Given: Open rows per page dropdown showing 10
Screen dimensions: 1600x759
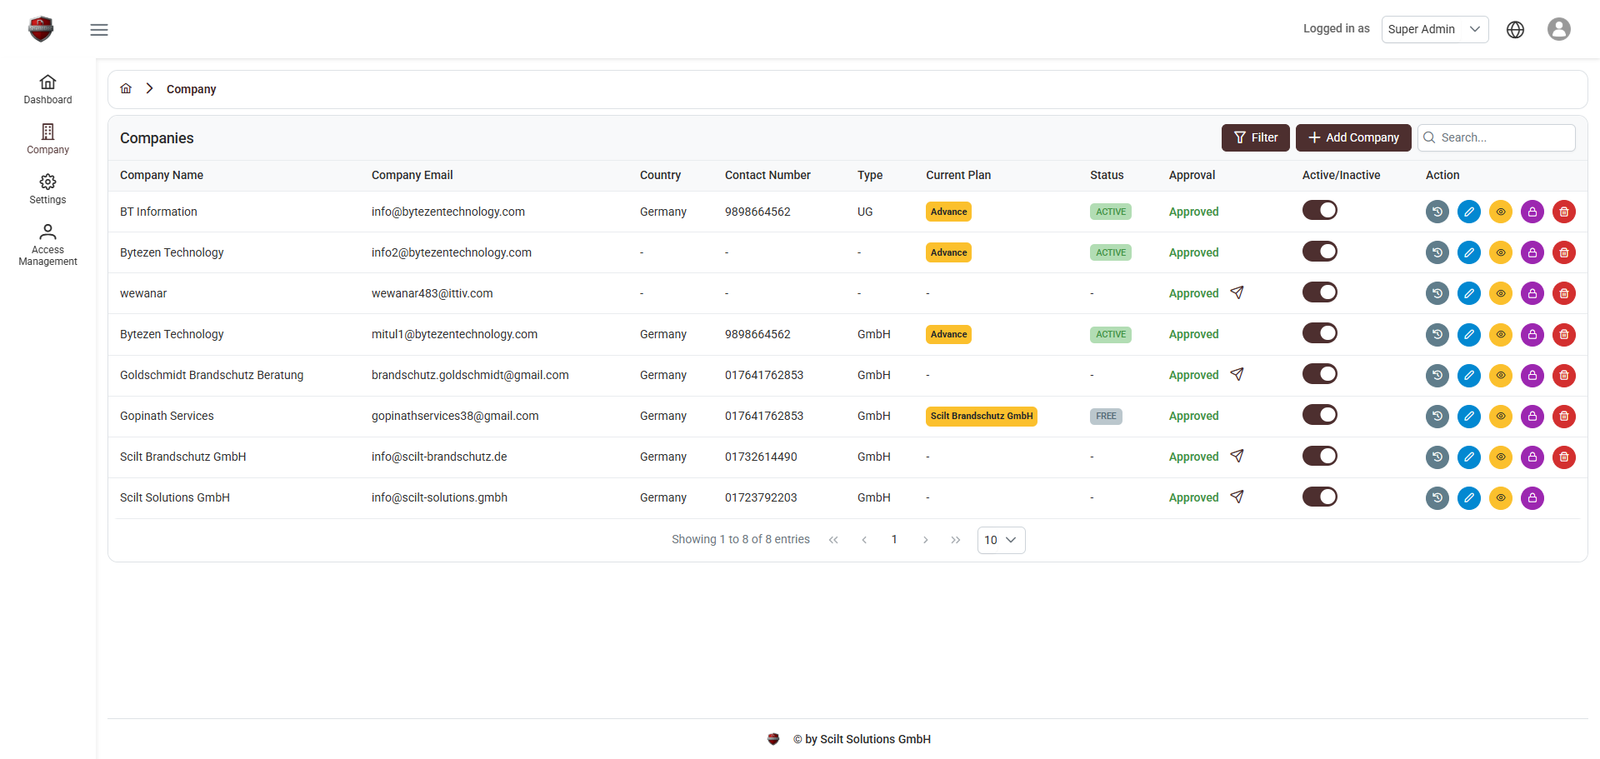Looking at the screenshot, I should [x=1001, y=540].
